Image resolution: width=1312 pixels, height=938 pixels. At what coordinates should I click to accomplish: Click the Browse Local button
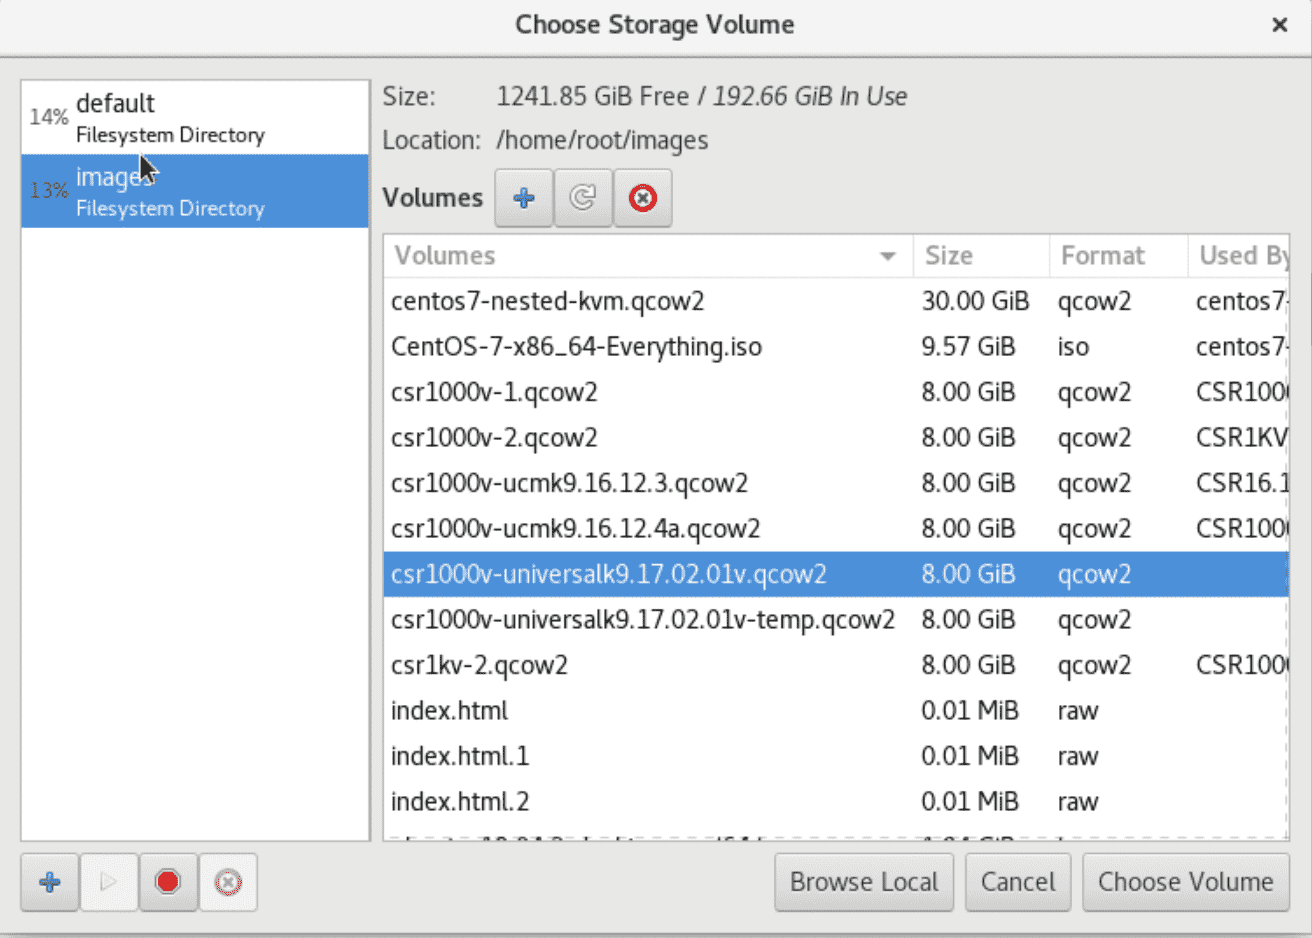[864, 882]
